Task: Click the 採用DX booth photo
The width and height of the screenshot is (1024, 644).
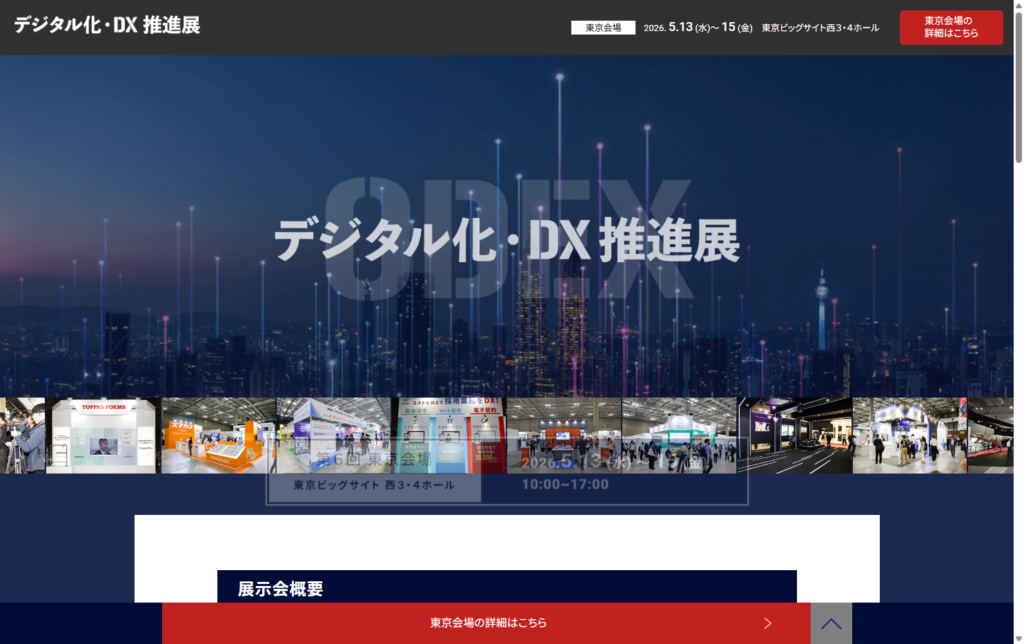Action: pos(448,435)
